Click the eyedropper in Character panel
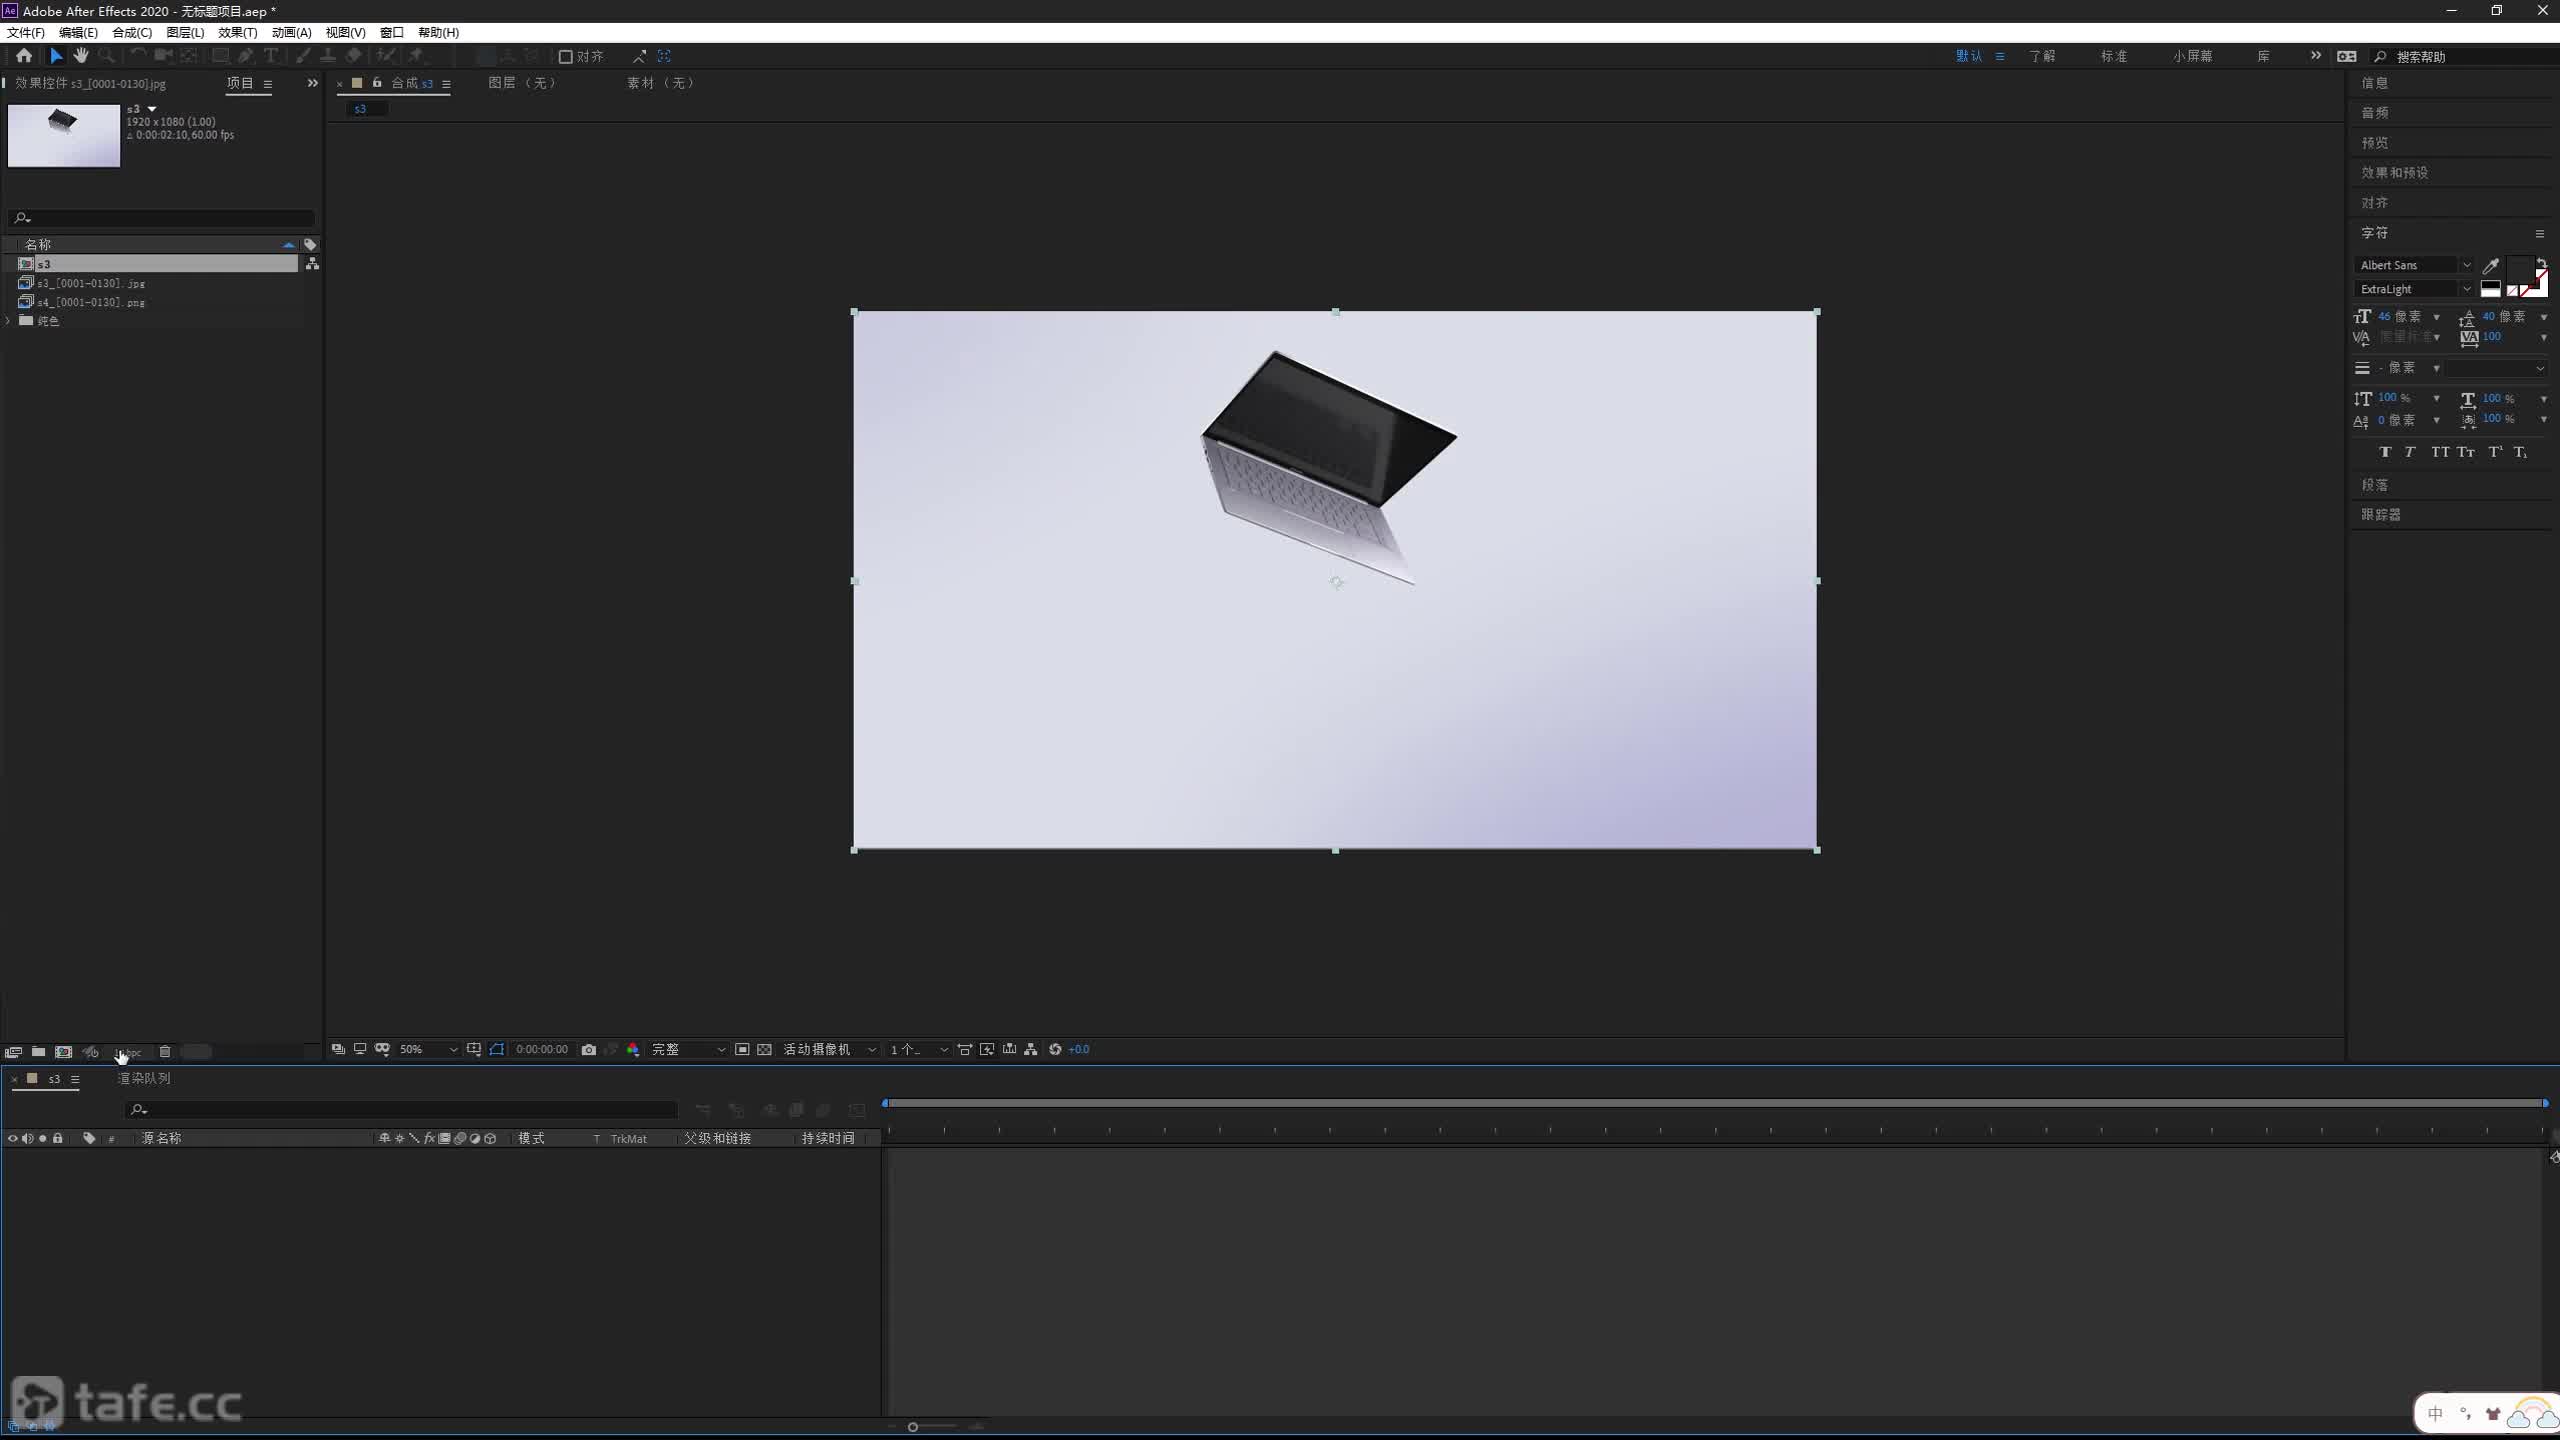The height and width of the screenshot is (1440, 2560). (x=2491, y=265)
